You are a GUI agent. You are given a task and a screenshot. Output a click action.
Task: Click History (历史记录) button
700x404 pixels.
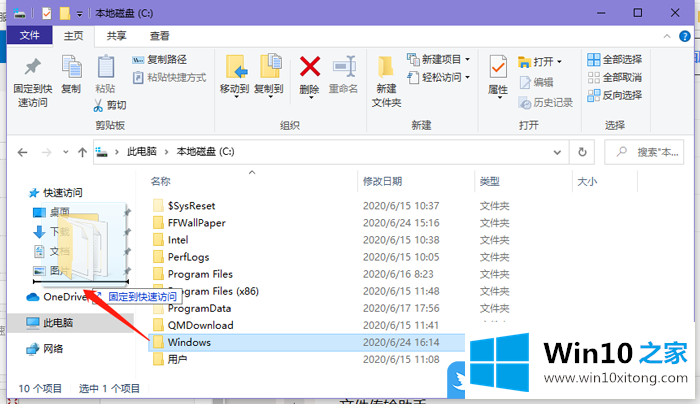(545, 103)
